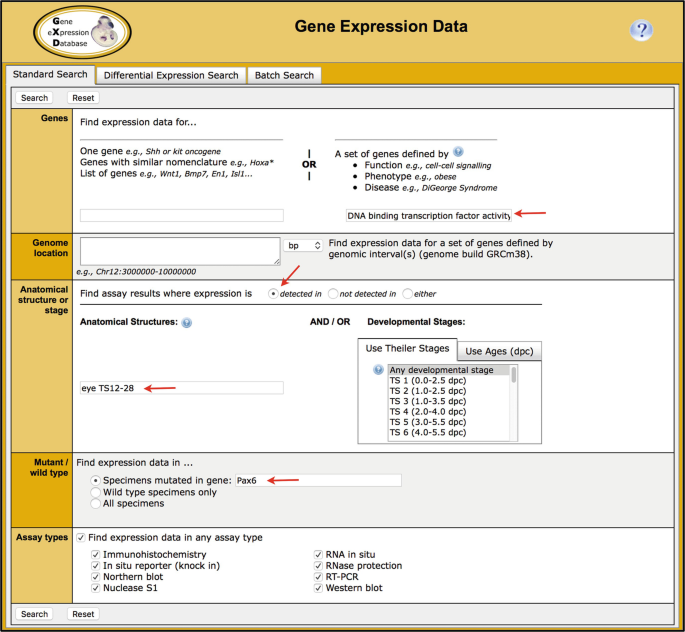Click help icon next to Anatomical Structures
The width and height of the screenshot is (685, 632).
(187, 322)
